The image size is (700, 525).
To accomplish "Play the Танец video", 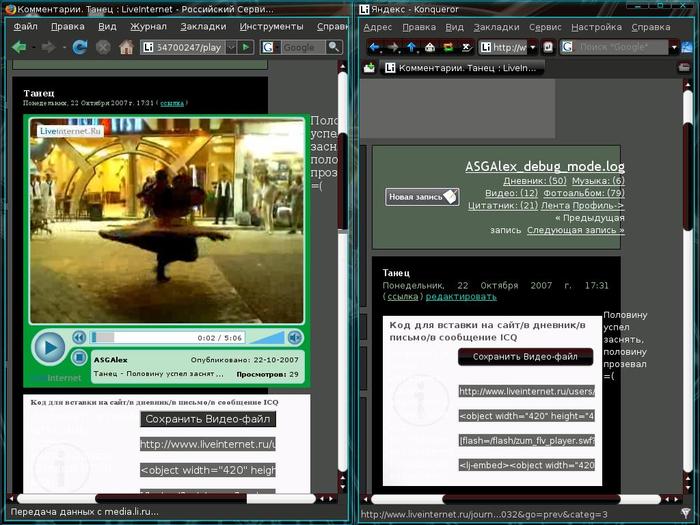I will tap(48, 347).
